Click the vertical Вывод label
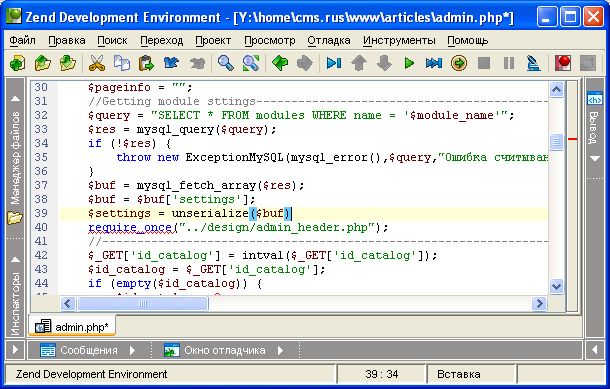610x389 pixels. point(594,128)
